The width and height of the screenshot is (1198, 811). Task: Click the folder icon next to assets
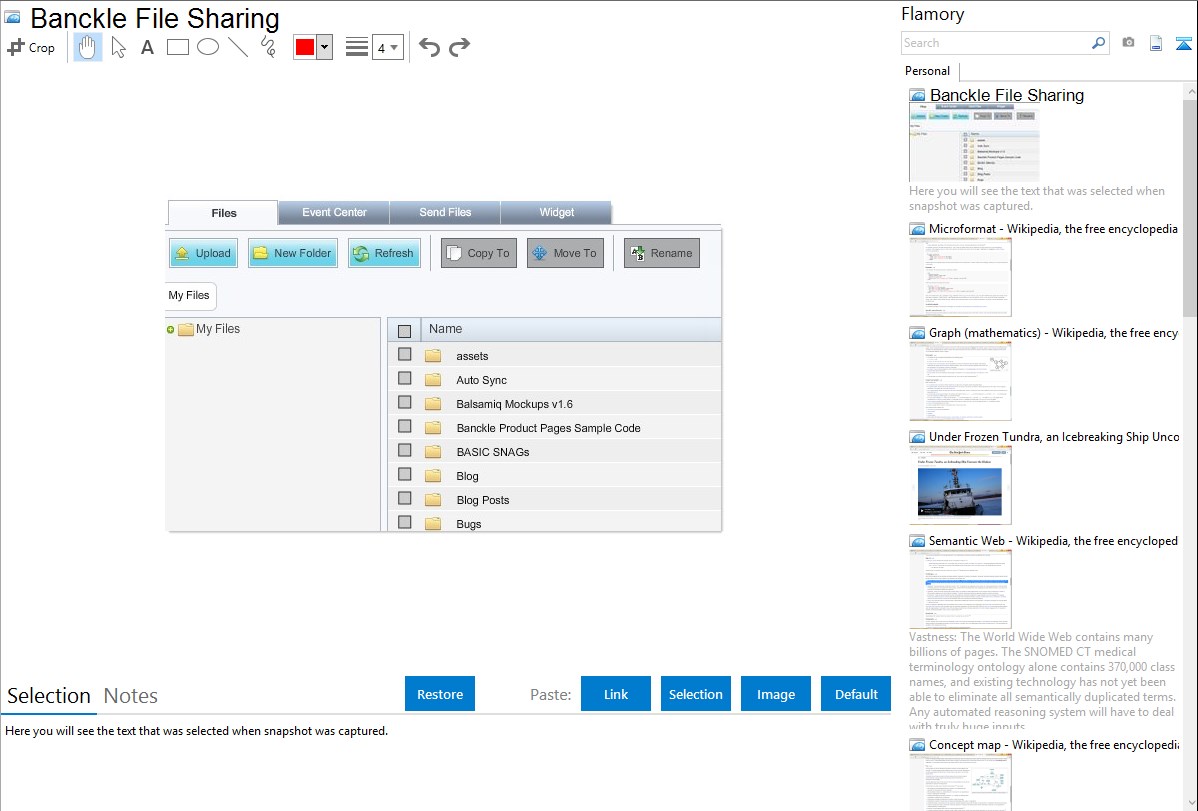pyautogui.click(x=433, y=355)
